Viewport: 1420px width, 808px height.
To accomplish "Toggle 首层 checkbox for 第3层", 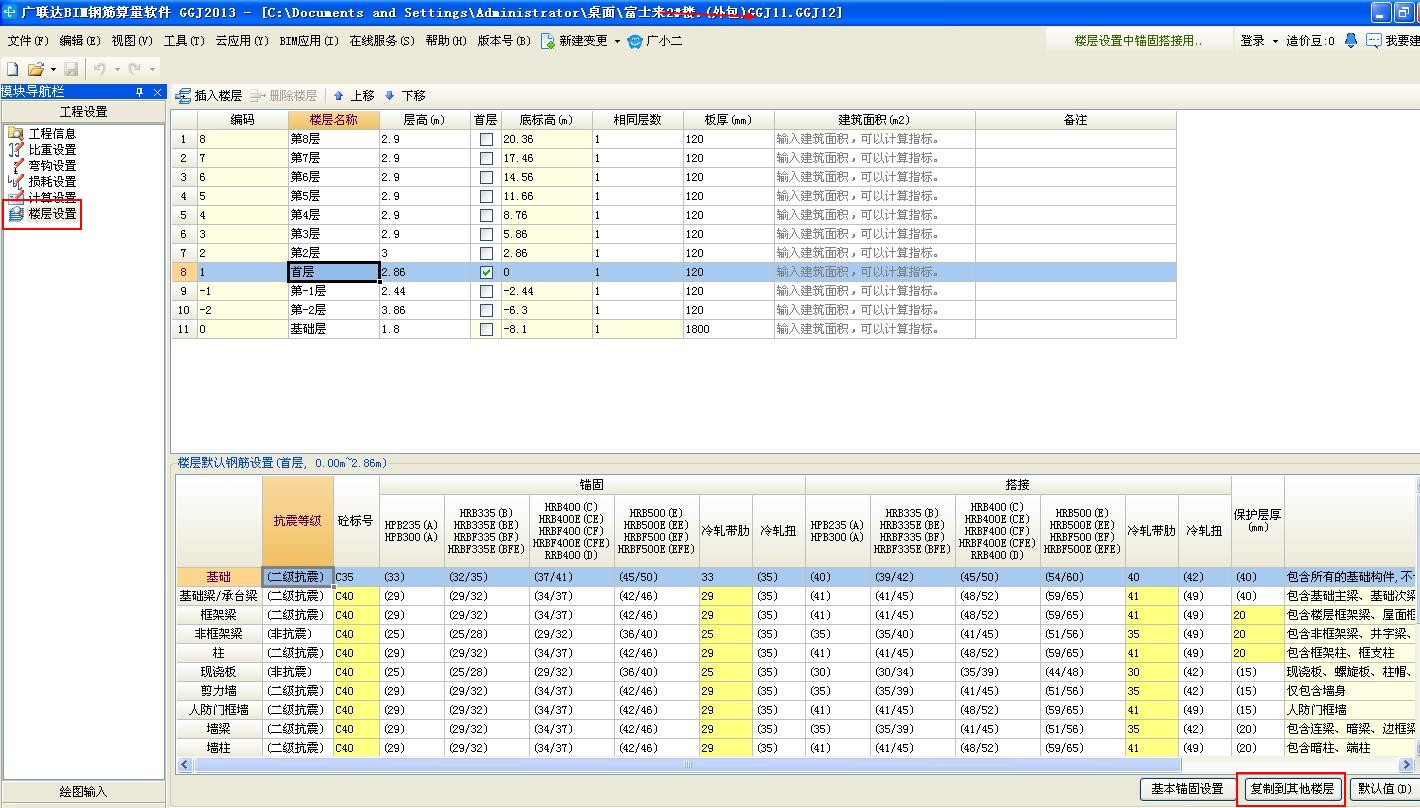I will [x=486, y=234].
